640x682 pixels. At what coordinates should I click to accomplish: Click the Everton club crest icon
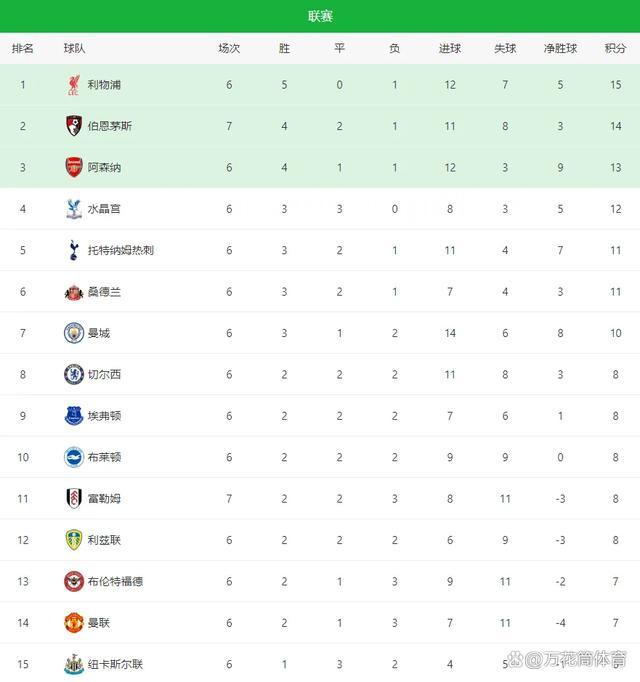click(73, 415)
